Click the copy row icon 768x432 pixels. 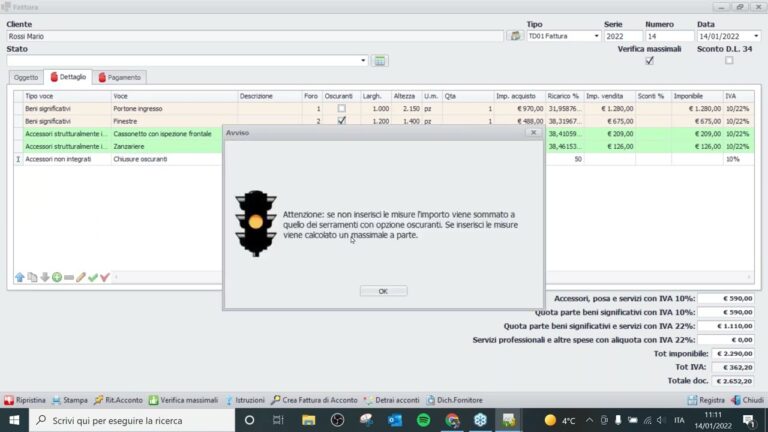pos(32,278)
